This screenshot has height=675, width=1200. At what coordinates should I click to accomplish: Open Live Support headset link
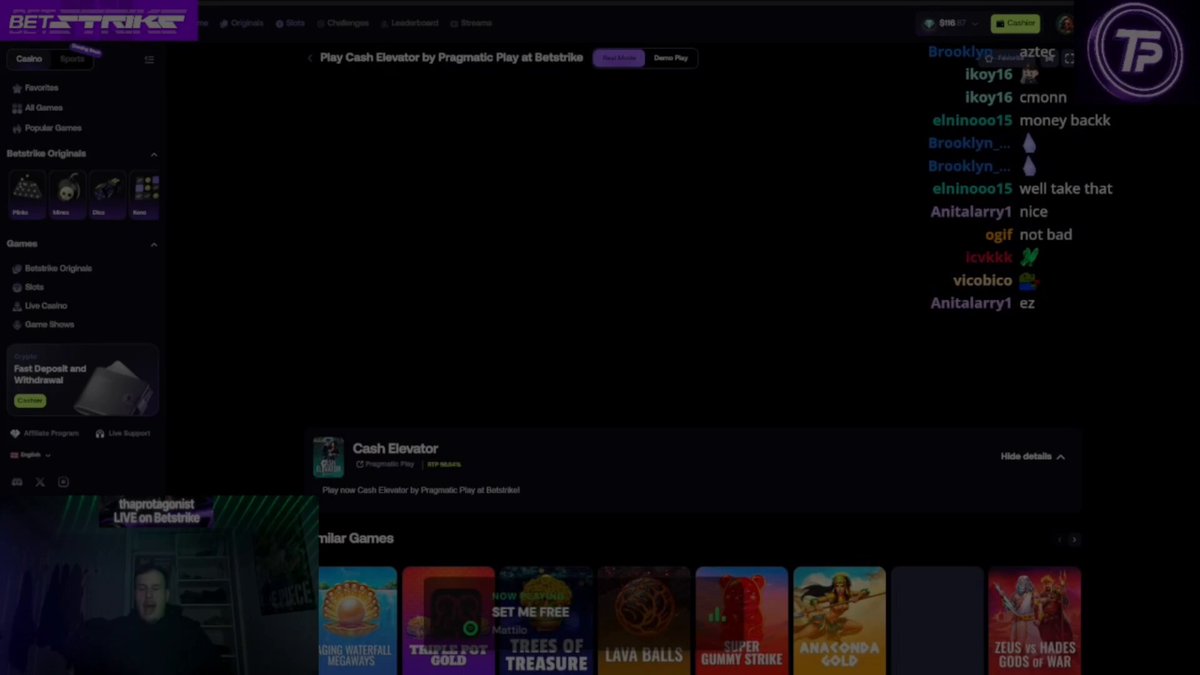tap(122, 434)
